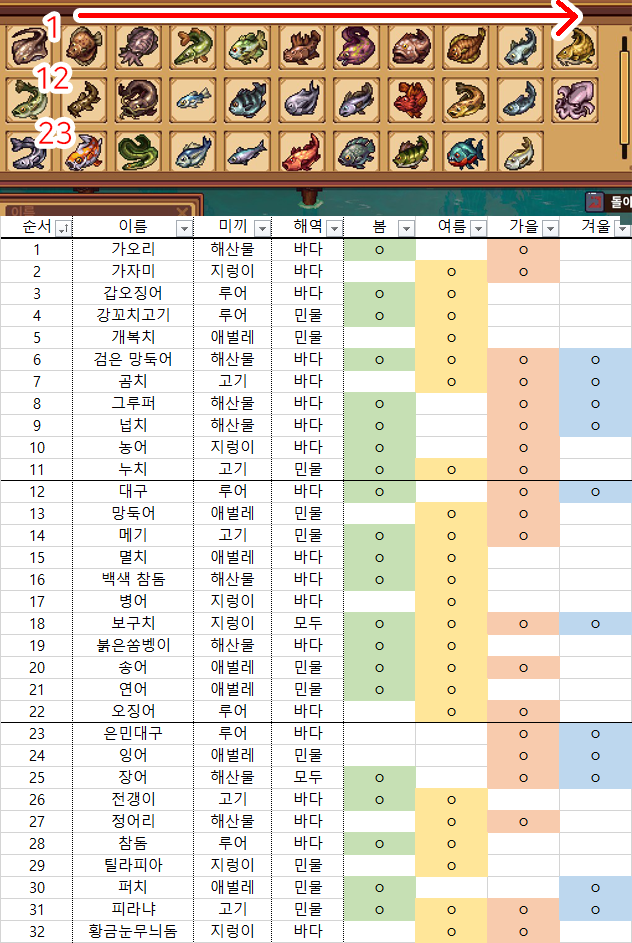Select the blue-gray 농어 sea bass icon
This screenshot has height=943, width=632.
[521, 46]
